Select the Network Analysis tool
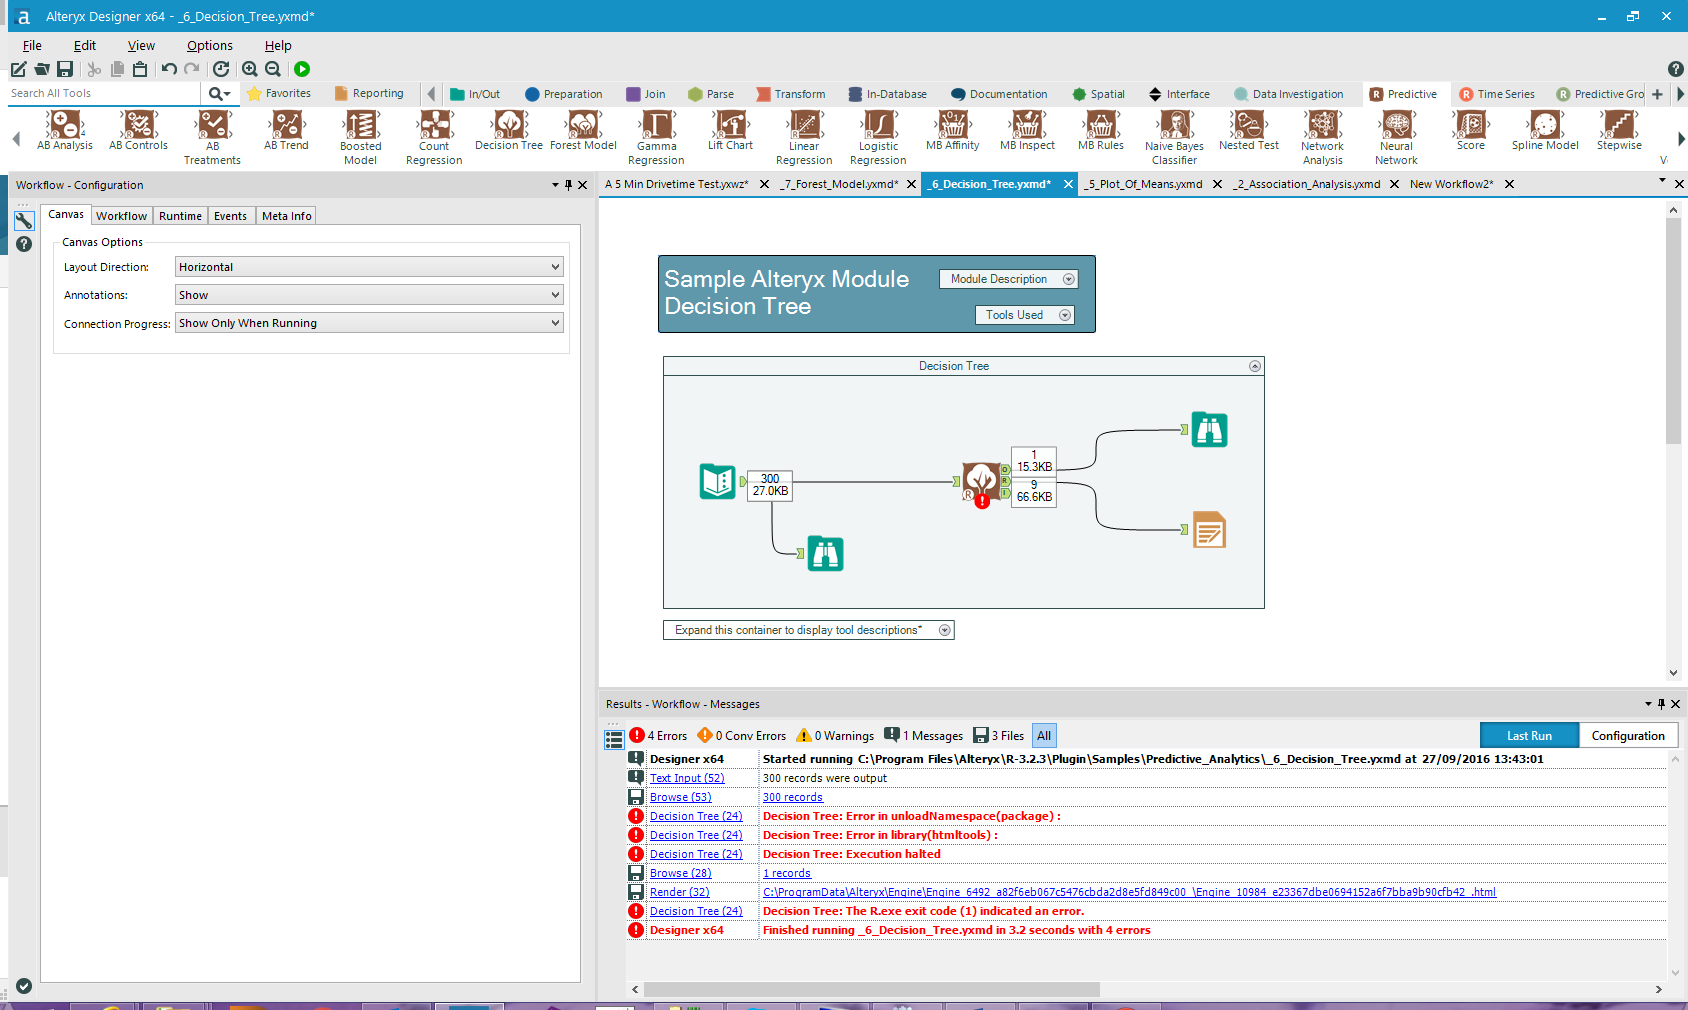 pos(1323,138)
